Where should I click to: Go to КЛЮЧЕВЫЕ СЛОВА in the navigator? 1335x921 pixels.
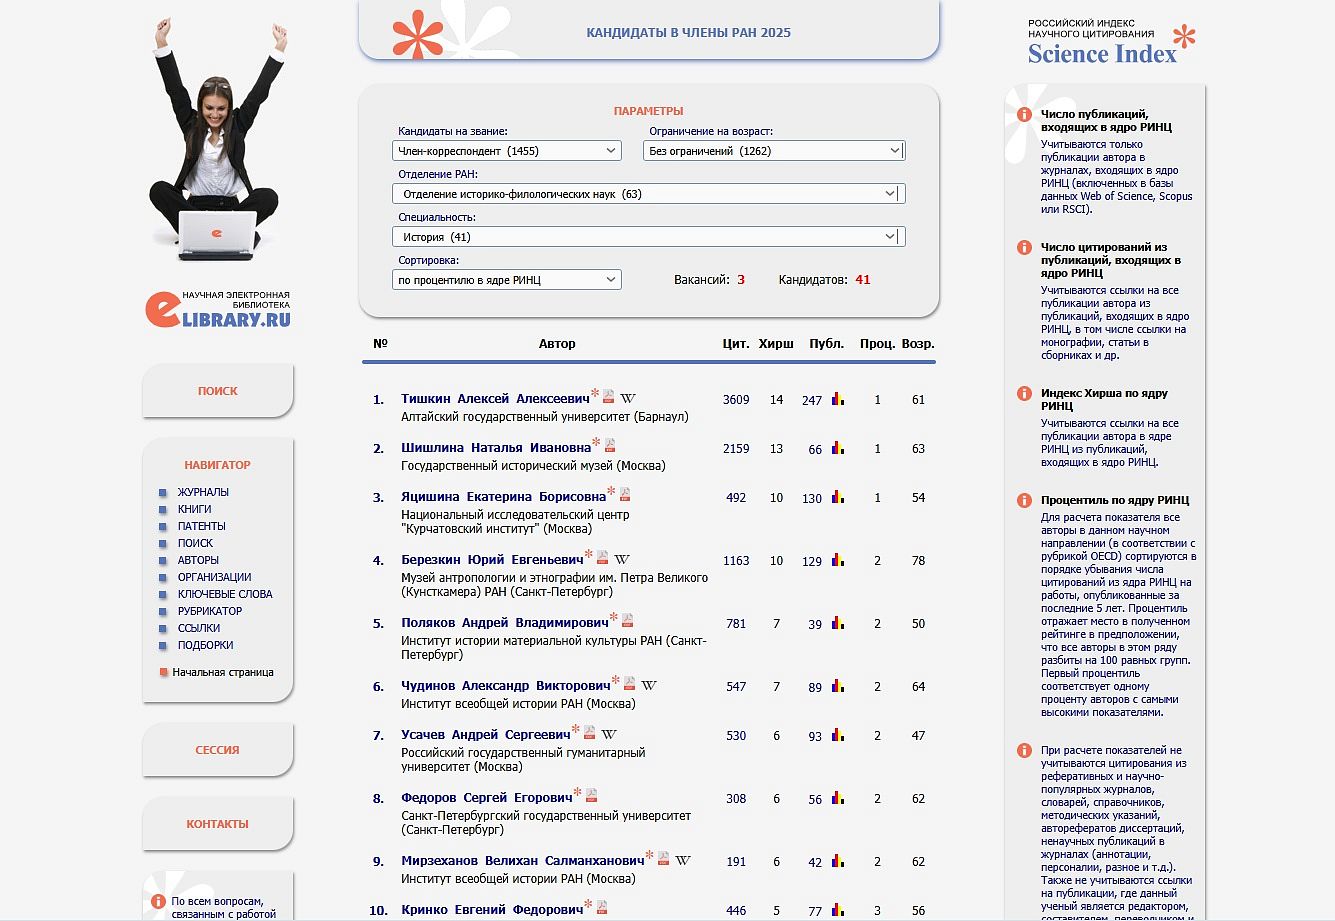pyautogui.click(x=225, y=594)
